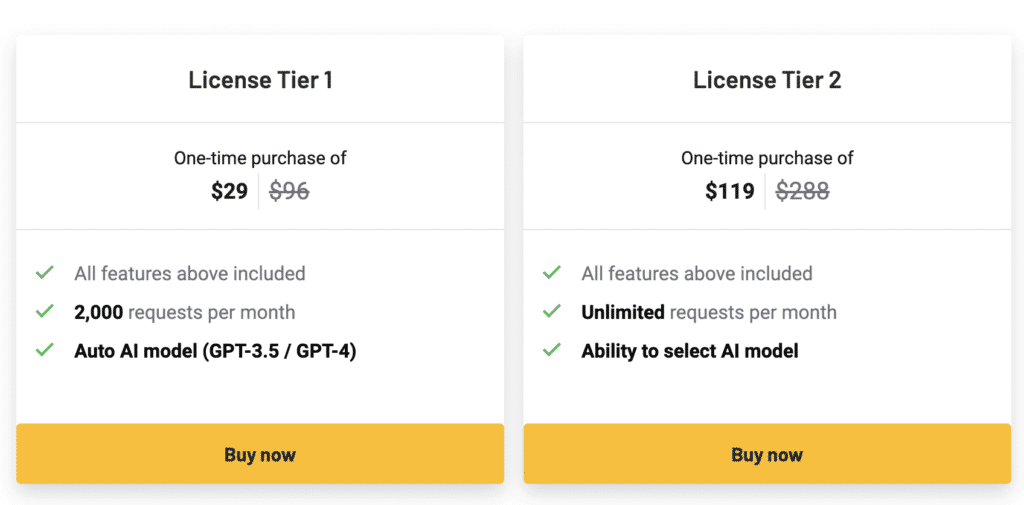This screenshot has height=505, width=1024.
Task: Click the License Tier 2 heading
Action: 767,81
